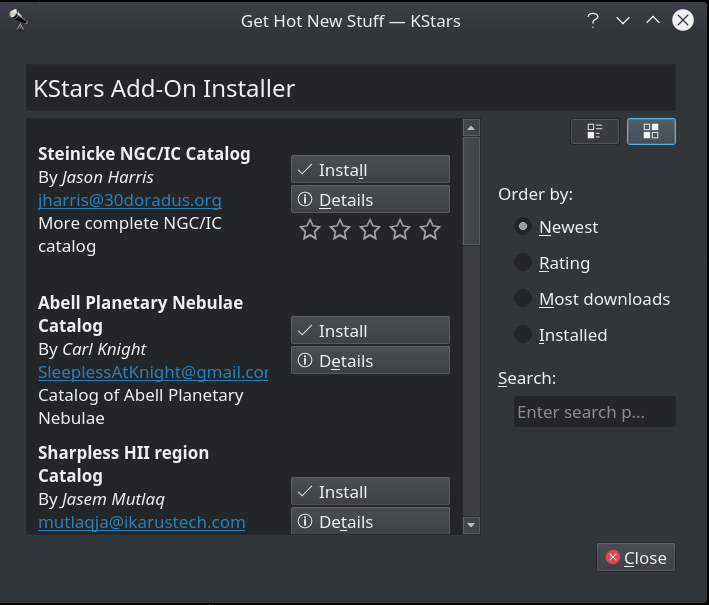The image size is (709, 605).
Task: Close the add-on installer with Close button
Action: tap(636, 558)
